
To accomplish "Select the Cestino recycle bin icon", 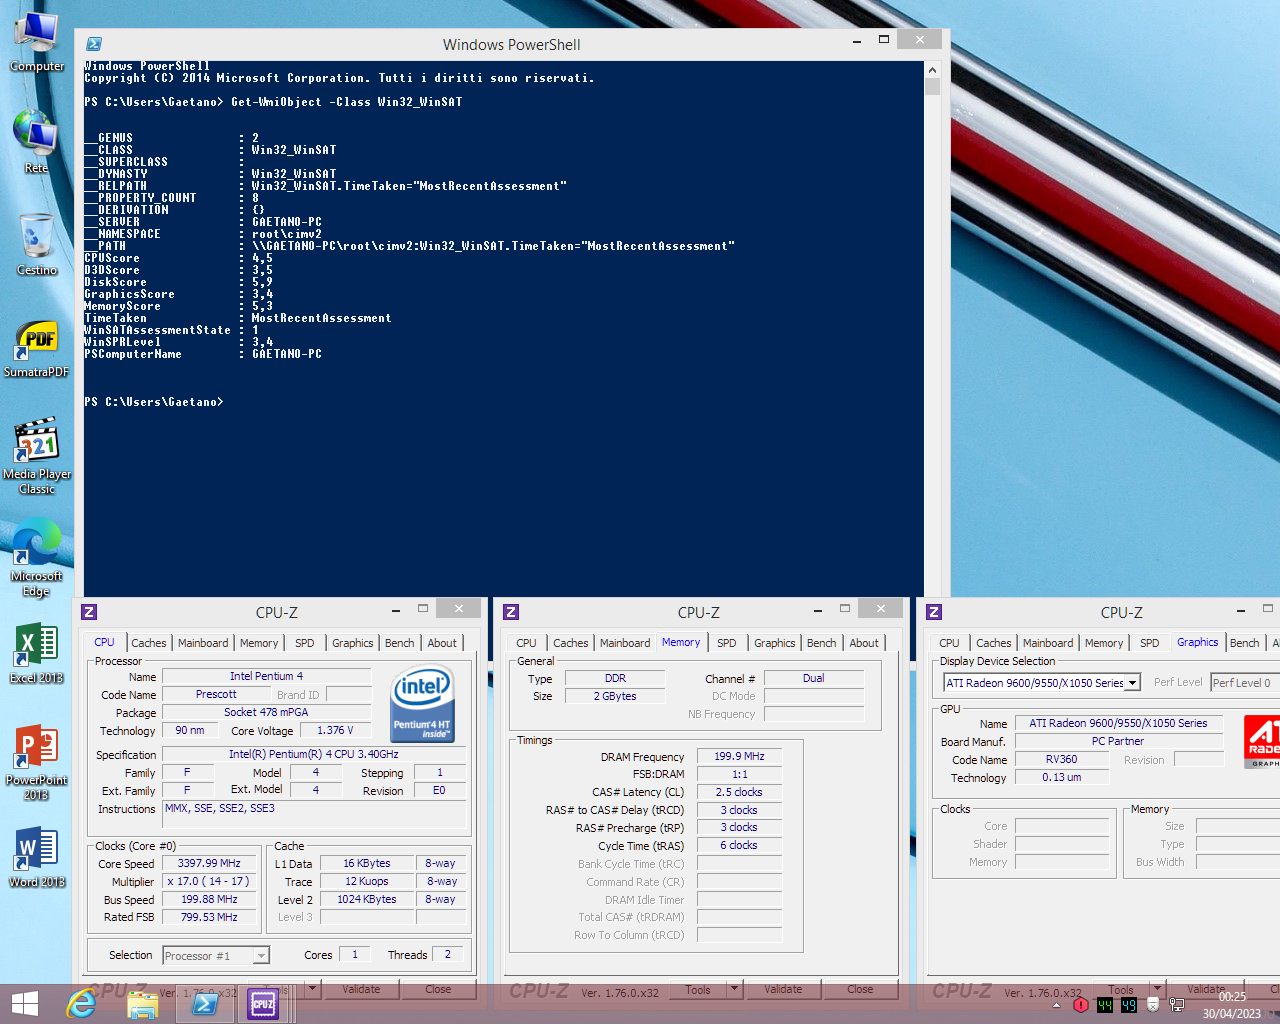I will pyautogui.click(x=37, y=243).
